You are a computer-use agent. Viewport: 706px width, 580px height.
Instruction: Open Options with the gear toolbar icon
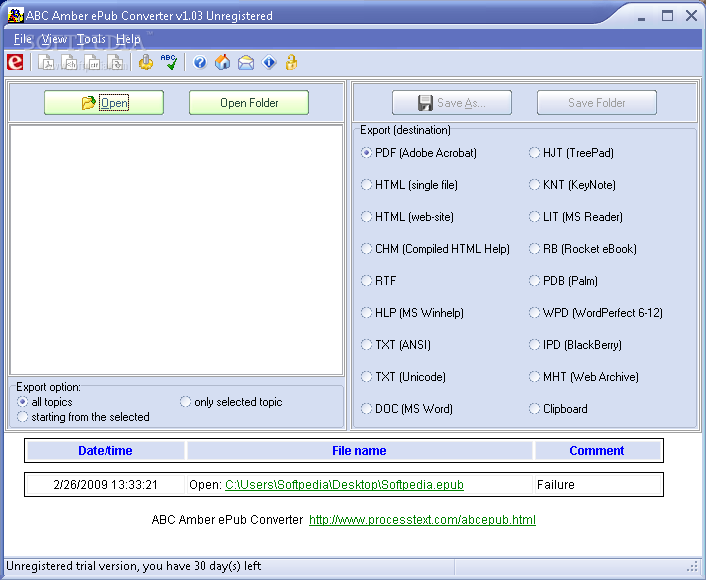pyautogui.click(x=146, y=62)
